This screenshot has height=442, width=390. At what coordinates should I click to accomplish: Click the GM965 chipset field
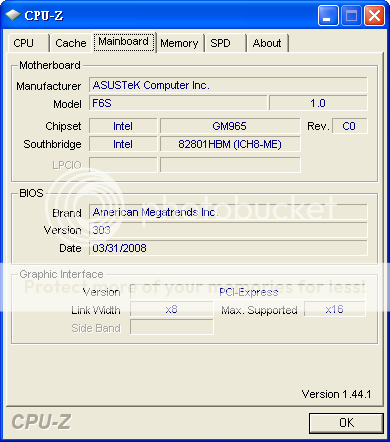point(230,126)
